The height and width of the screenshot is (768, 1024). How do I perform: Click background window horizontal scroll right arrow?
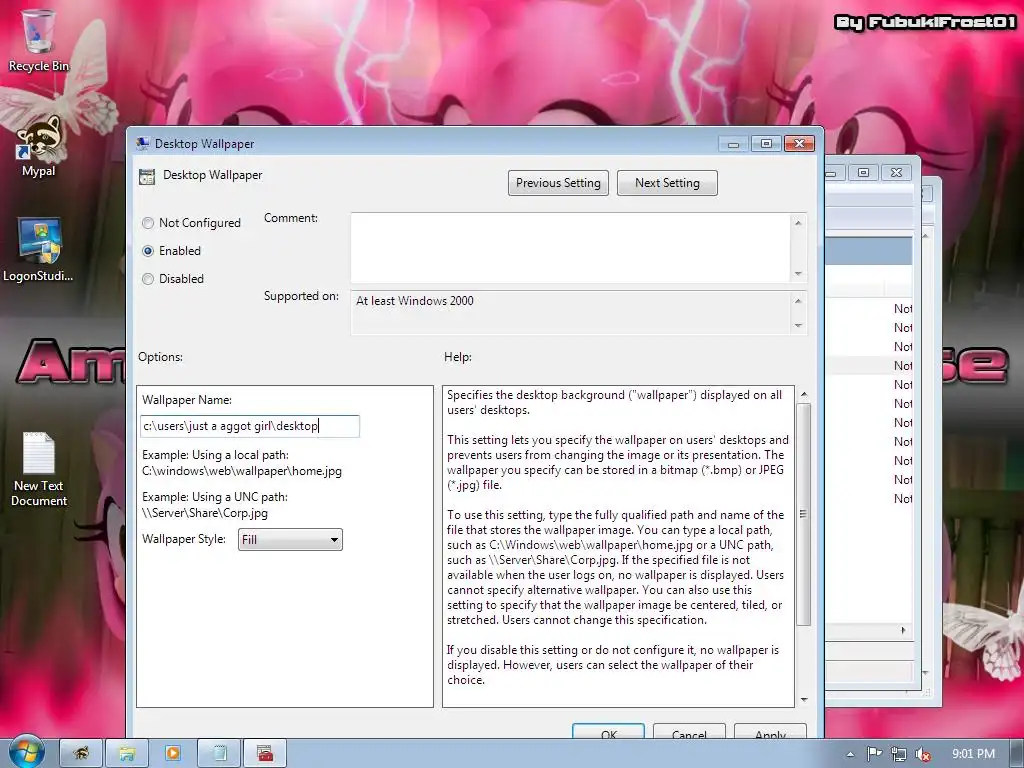[x=903, y=630]
